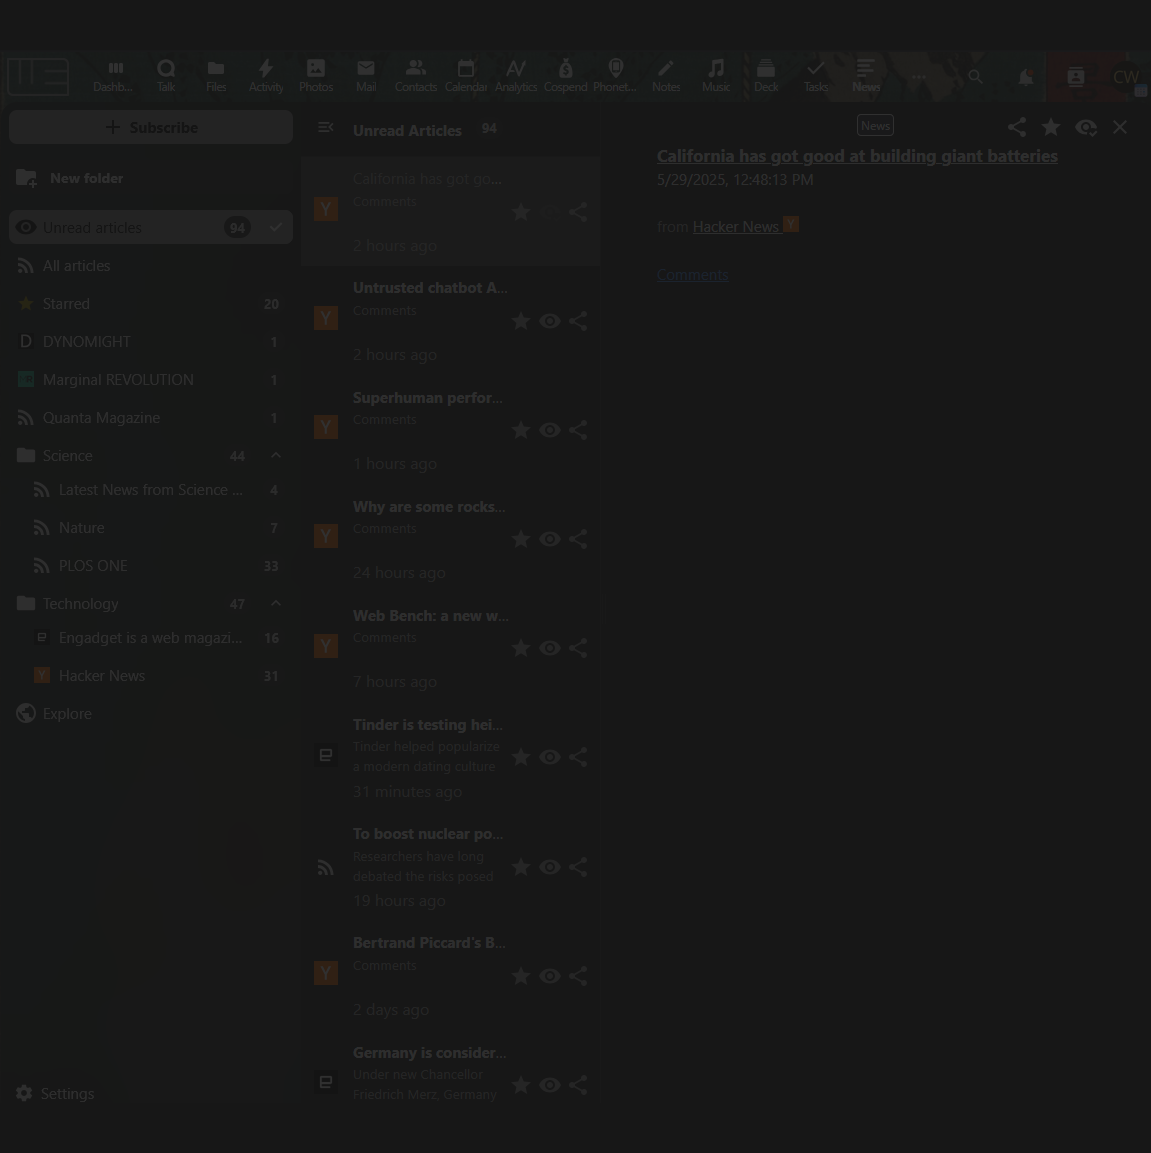
Task: Open the Deck app icon
Action: point(766,75)
